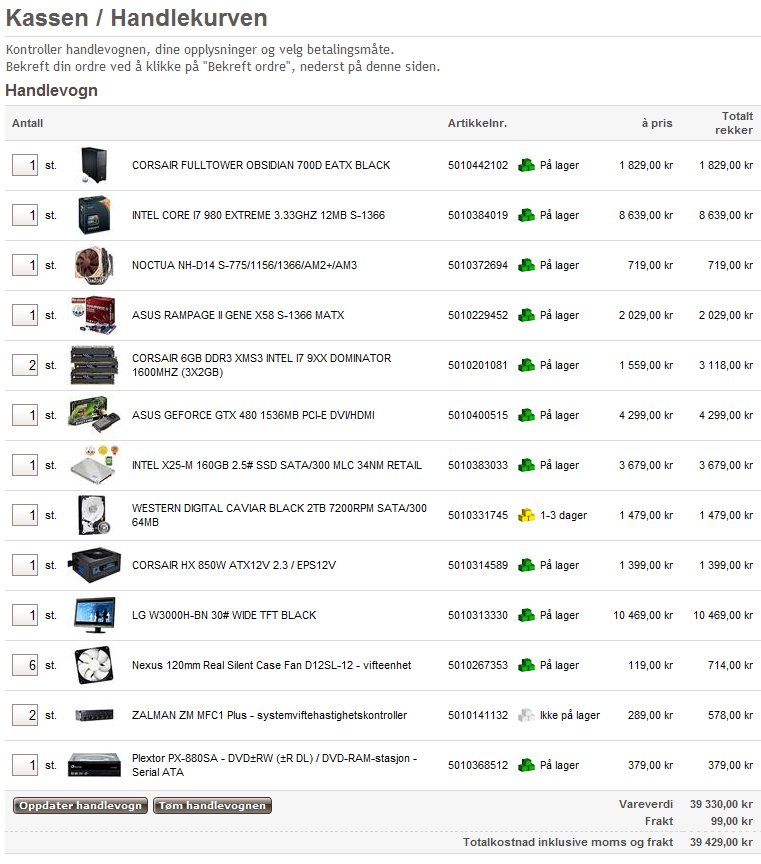761x864 pixels.
Task: Click green stock icon for Corsair HX 850W
Action: [x=526, y=565]
